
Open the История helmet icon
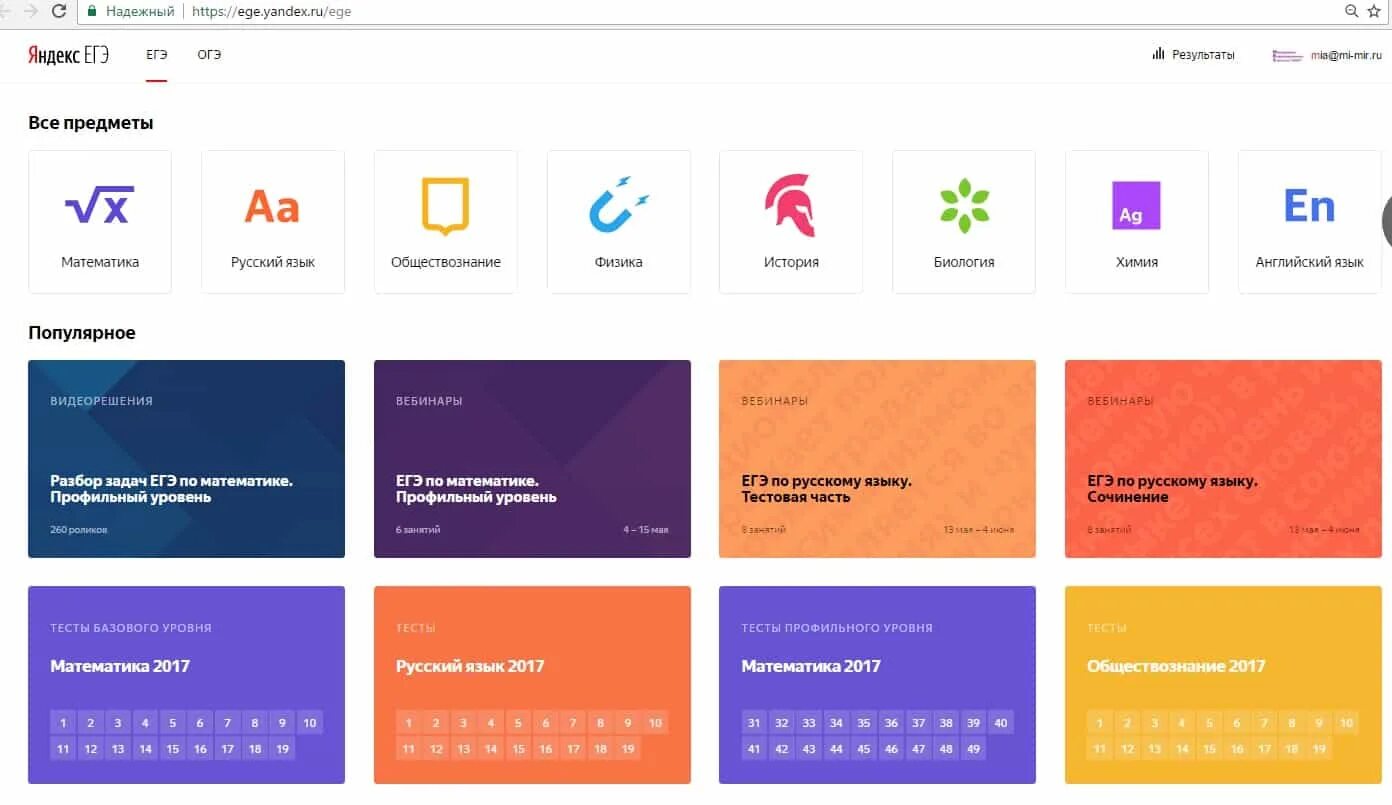tap(790, 205)
